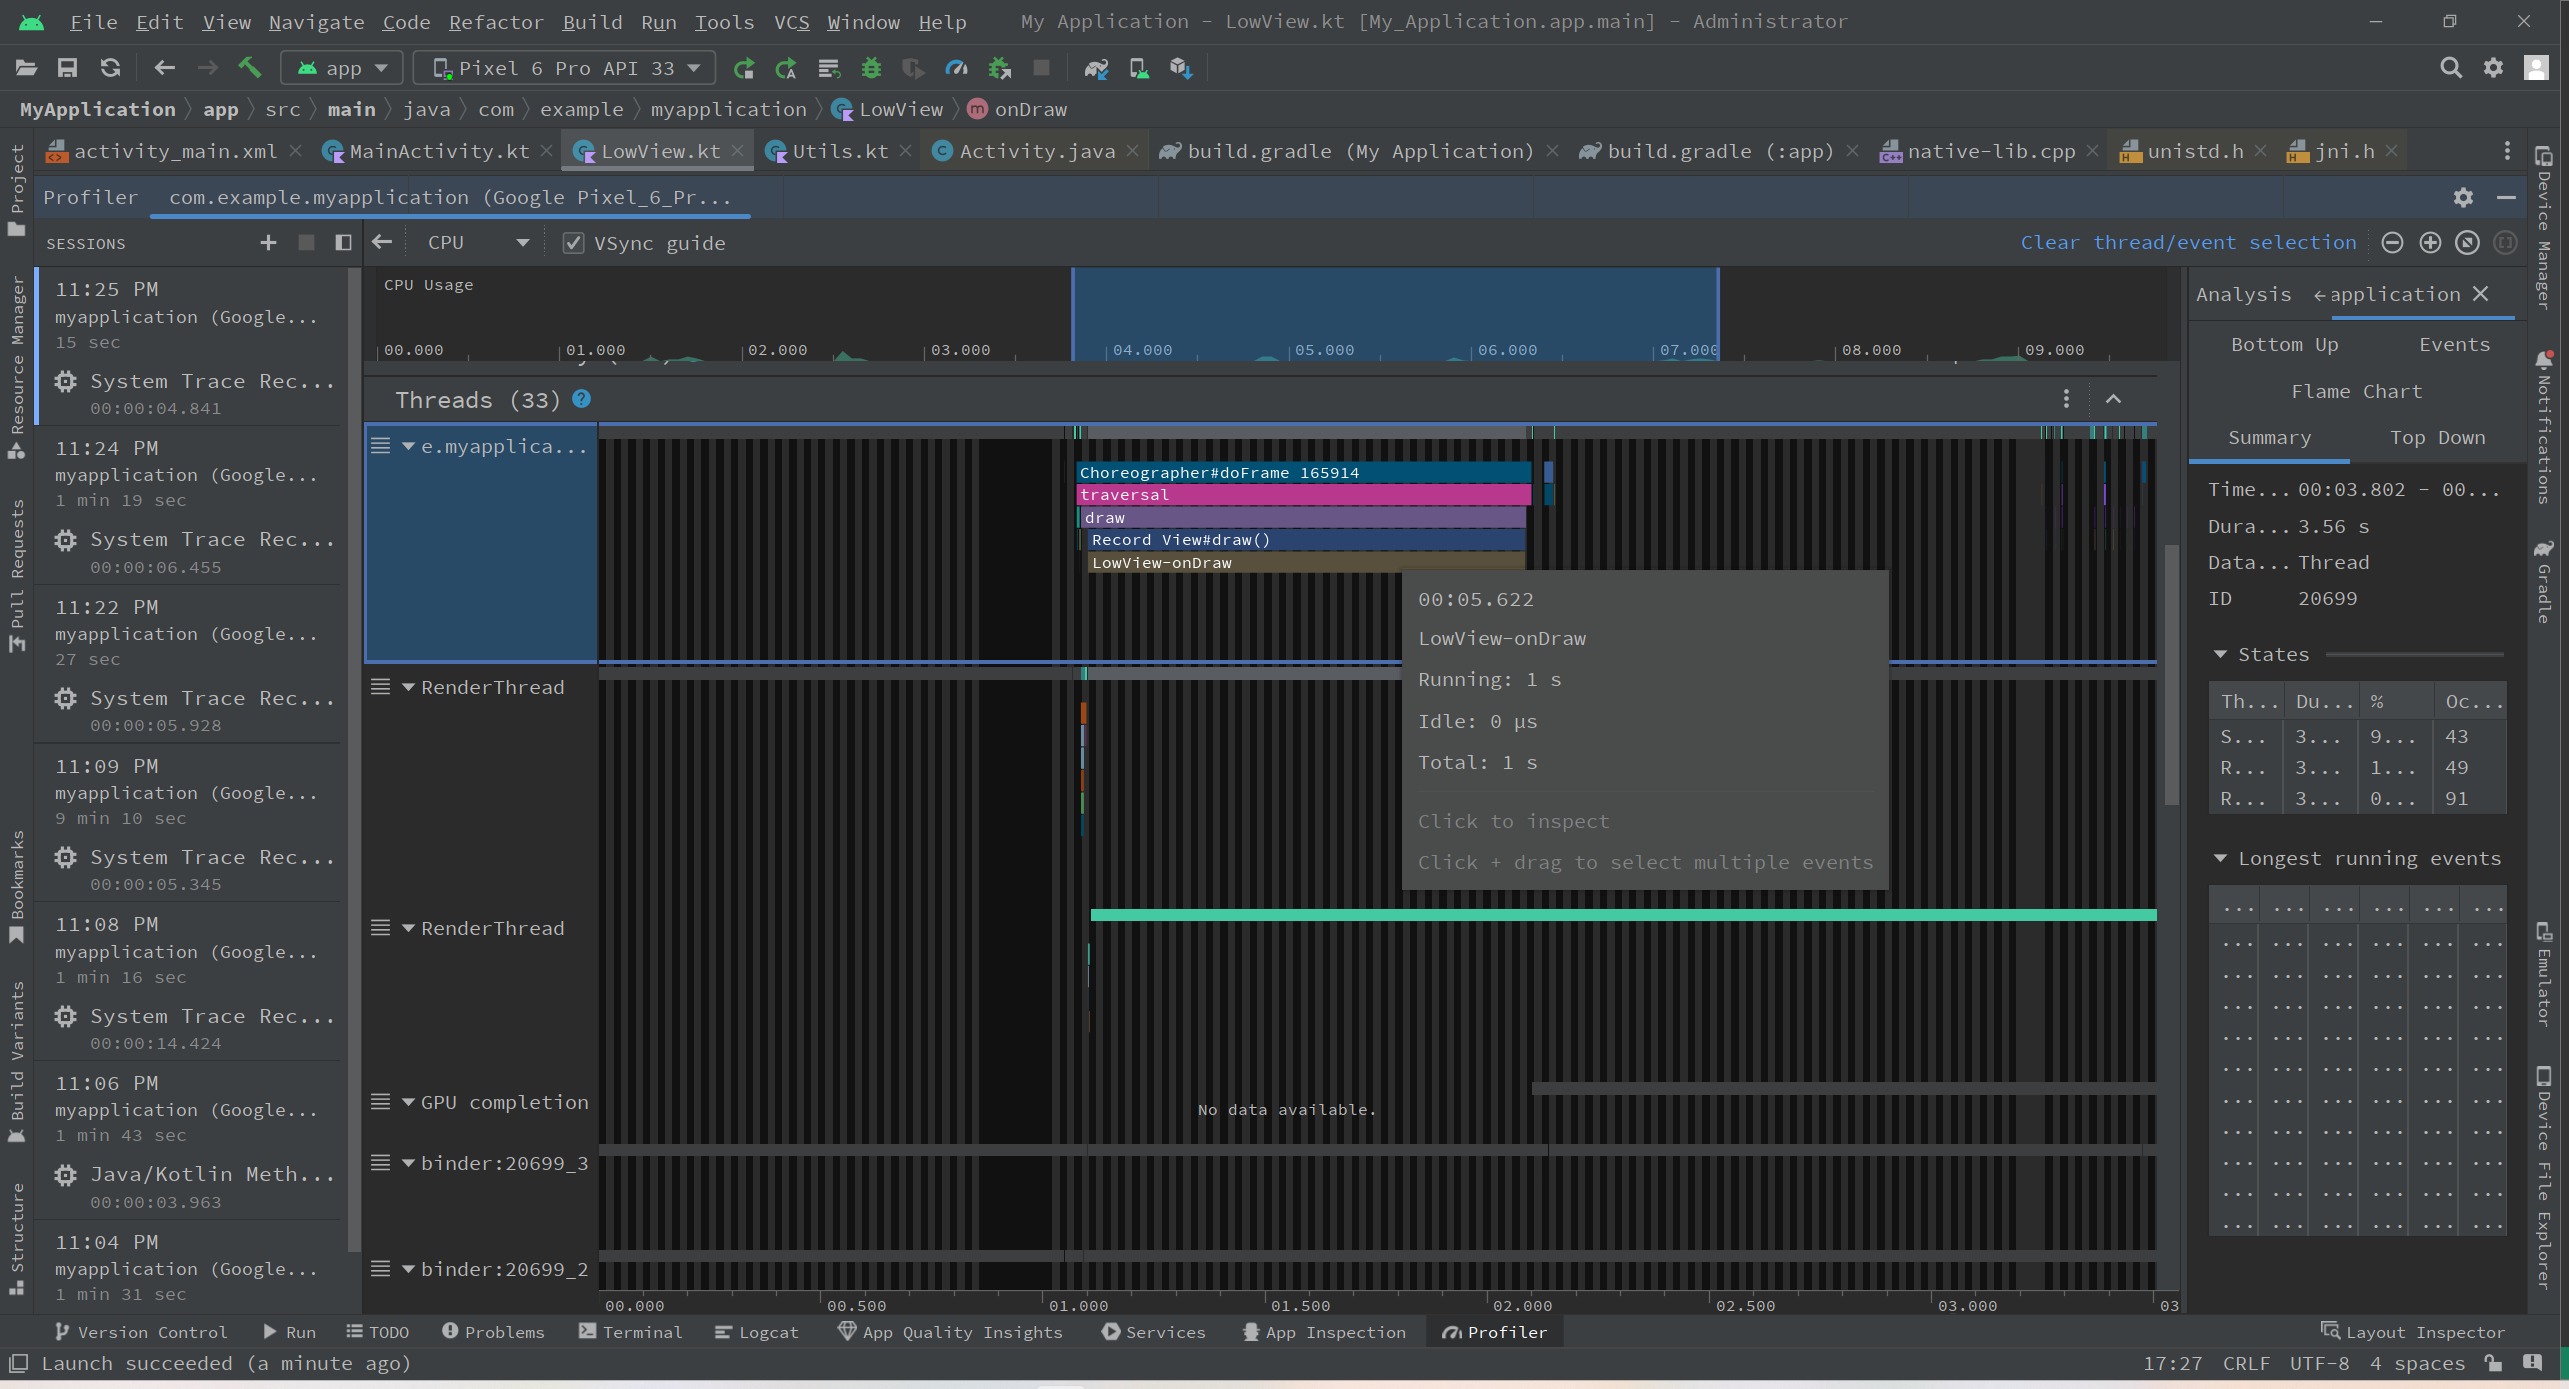Open the Top Down analysis tab
2569x1389 pixels.
click(2437, 438)
